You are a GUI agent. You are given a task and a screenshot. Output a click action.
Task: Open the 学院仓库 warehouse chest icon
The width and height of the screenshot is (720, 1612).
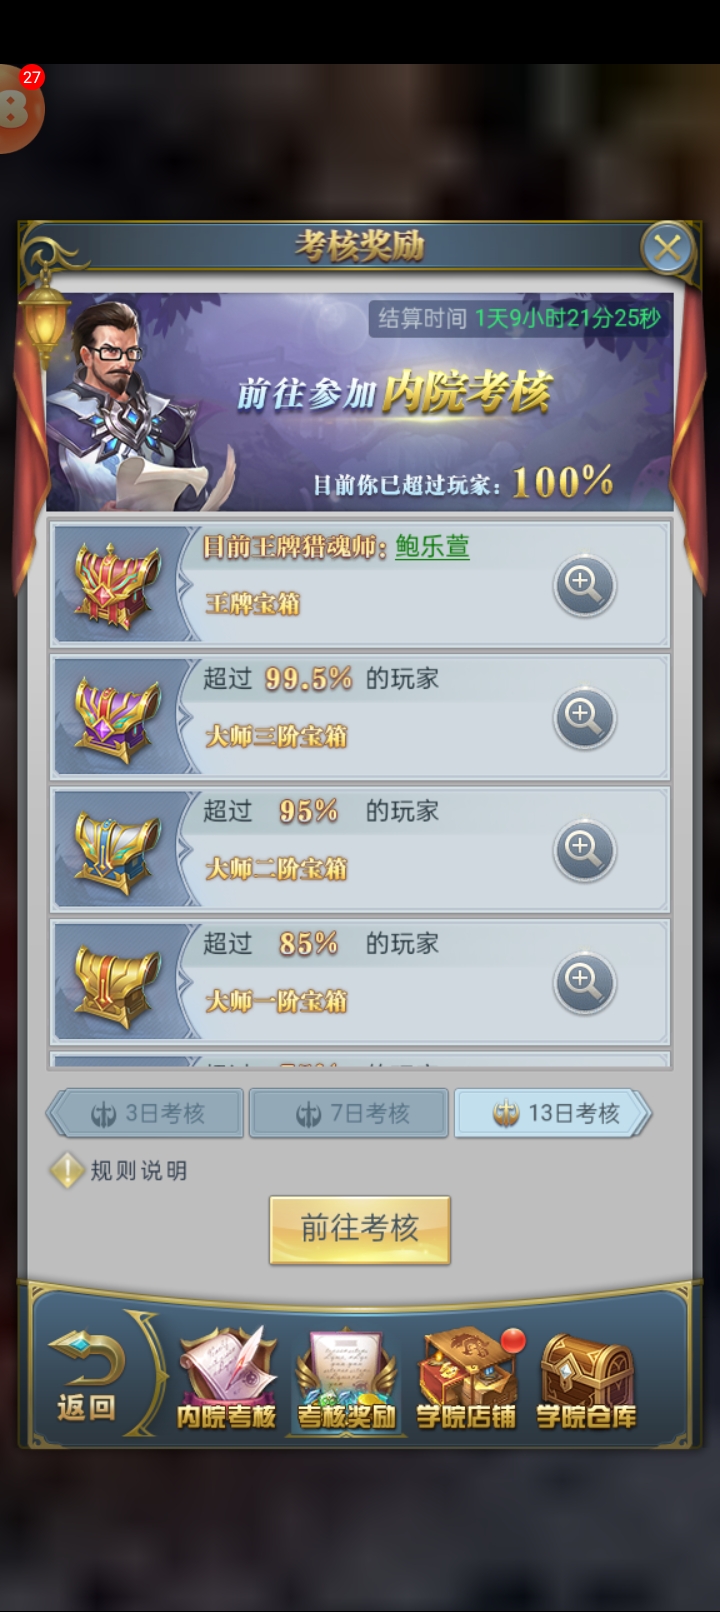(586, 1378)
